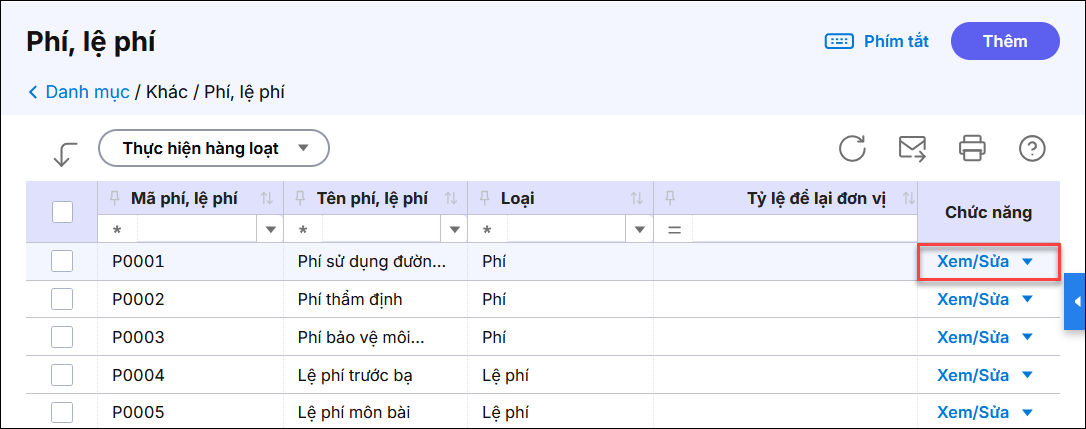Open Phím tắt keyboard shortcuts
This screenshot has width=1086, height=429.
(877, 41)
